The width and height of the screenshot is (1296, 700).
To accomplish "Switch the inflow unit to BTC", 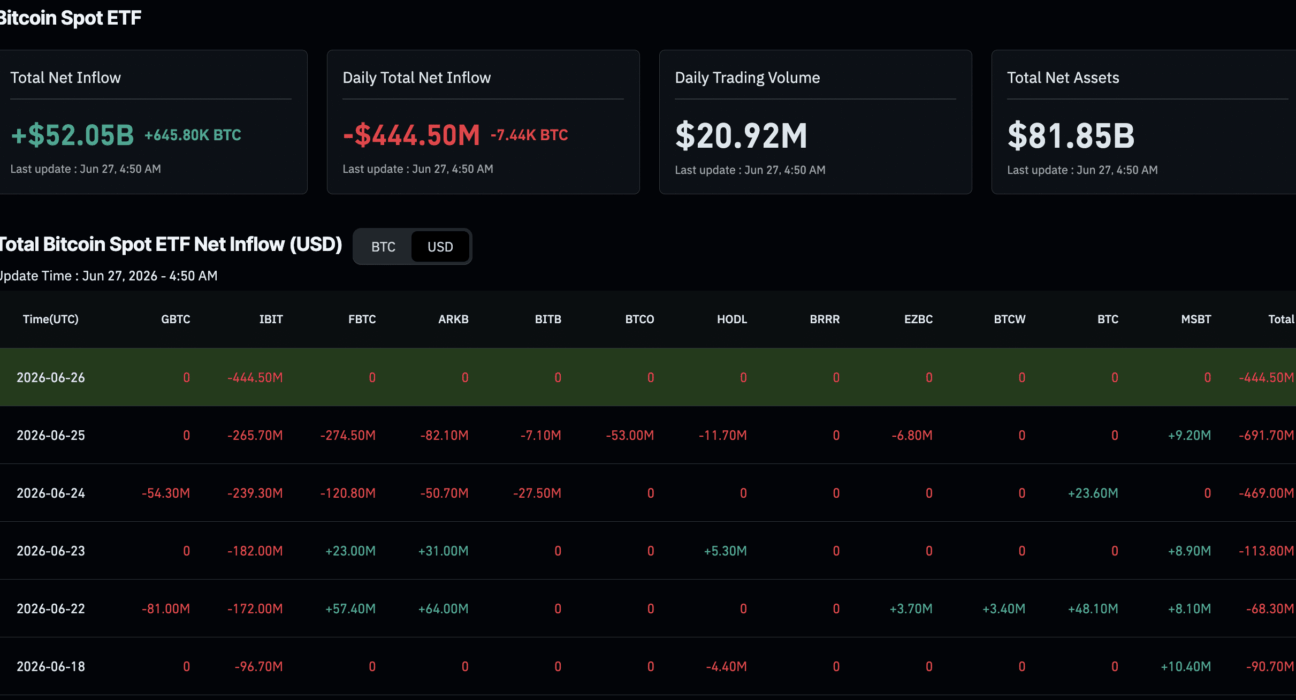I will click(x=383, y=247).
